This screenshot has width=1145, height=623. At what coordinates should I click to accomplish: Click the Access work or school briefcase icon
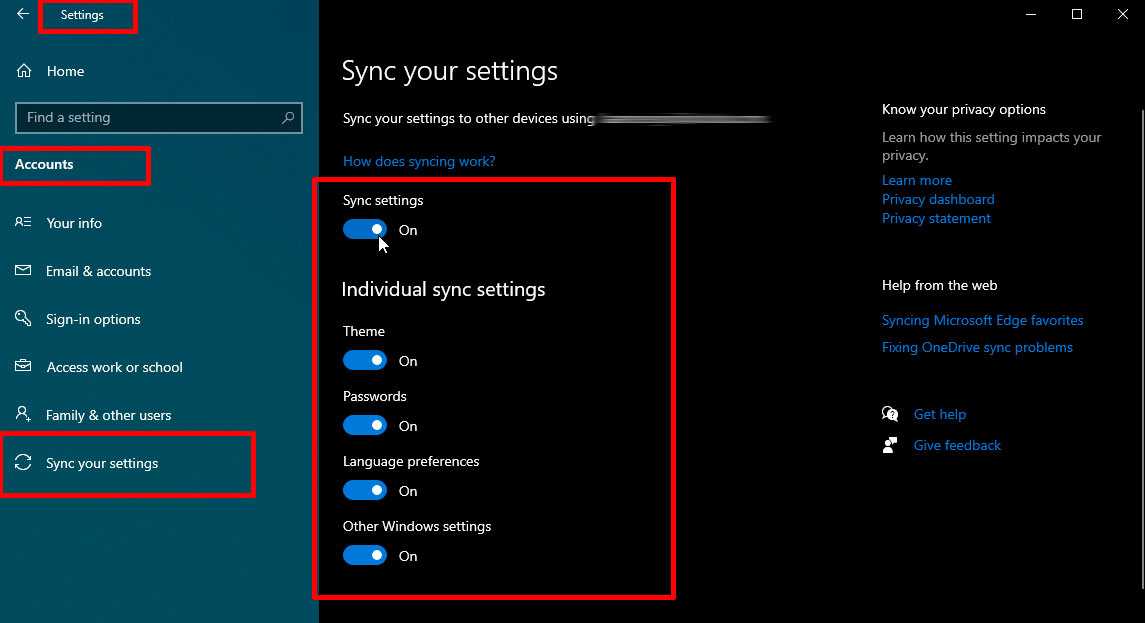(24, 367)
